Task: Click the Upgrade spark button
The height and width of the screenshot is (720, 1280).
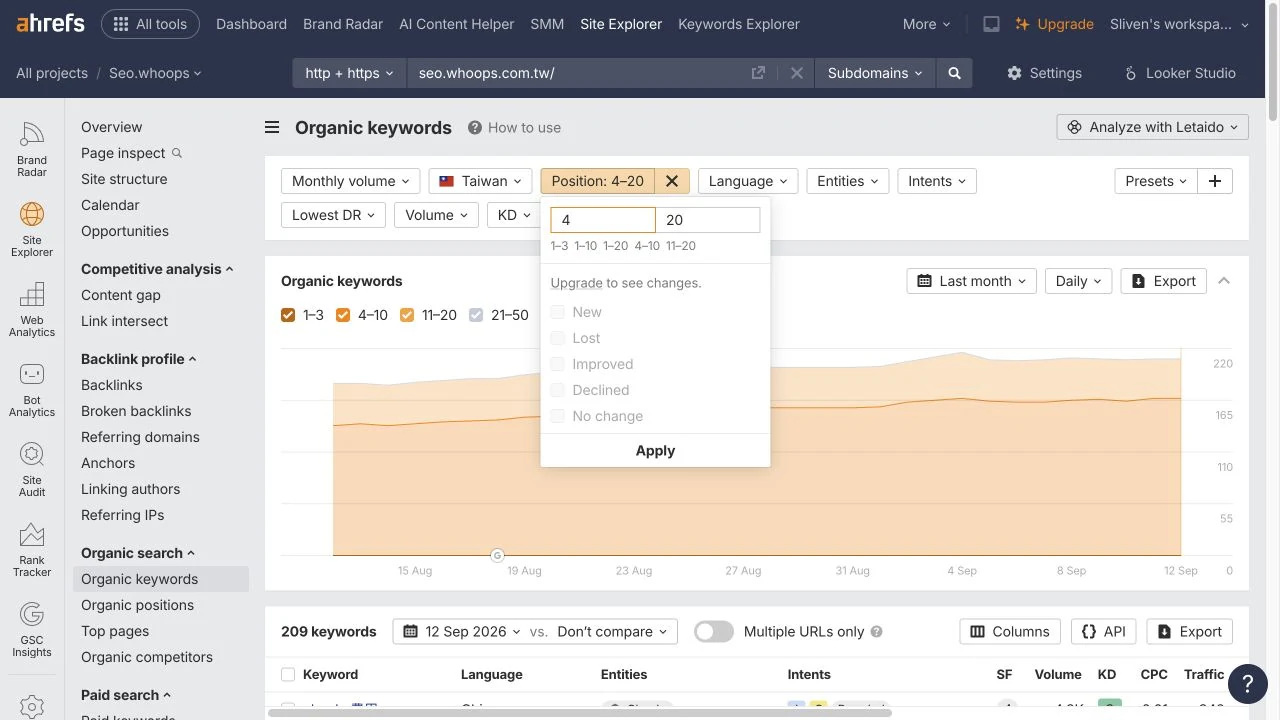Action: tap(1054, 24)
